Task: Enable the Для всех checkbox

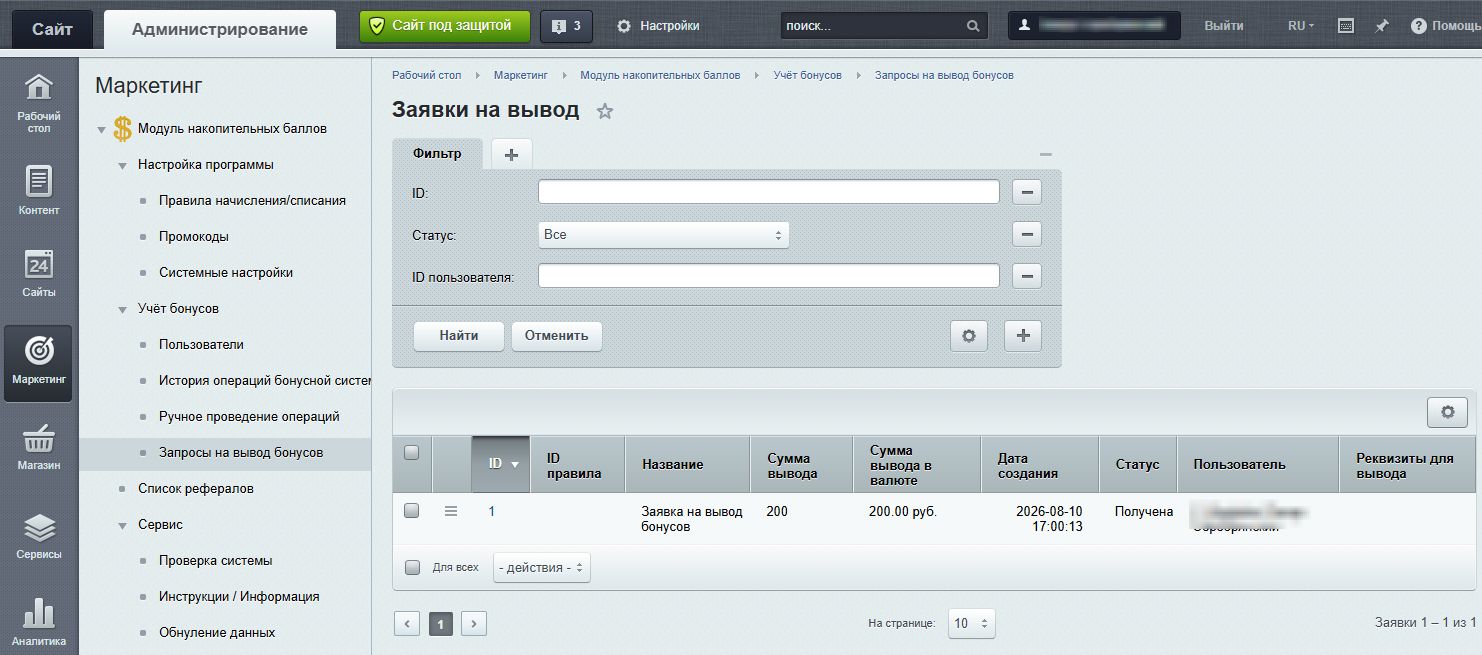Action: coord(412,568)
